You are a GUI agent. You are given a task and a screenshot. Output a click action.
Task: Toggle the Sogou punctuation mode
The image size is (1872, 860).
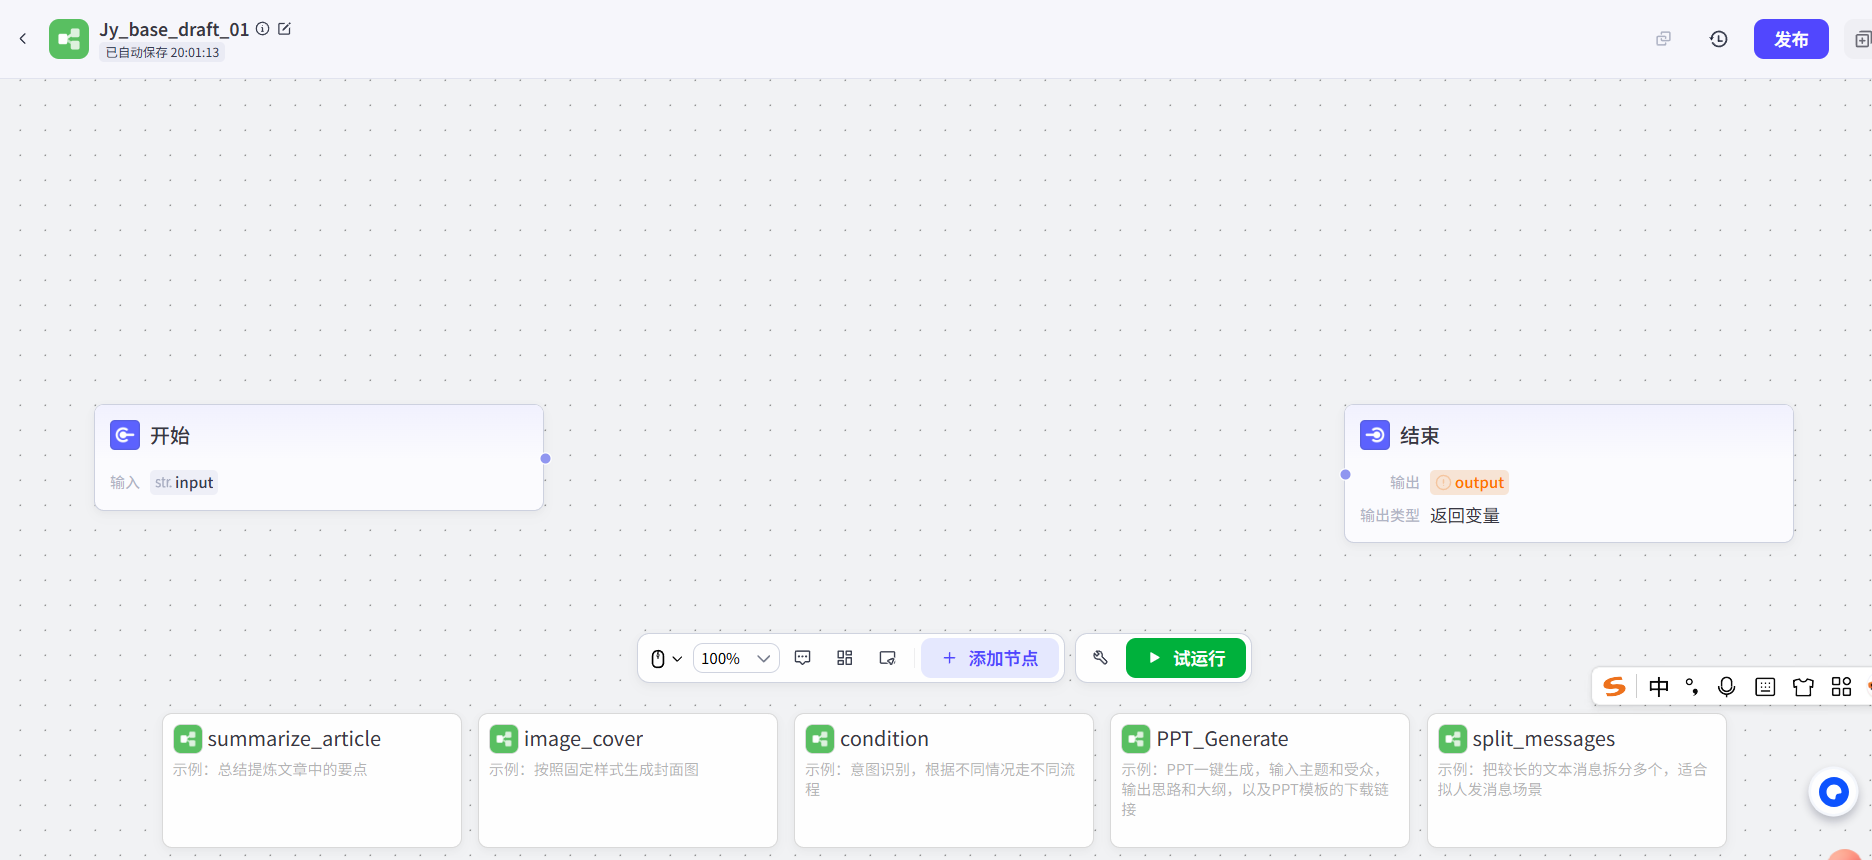[1692, 687]
